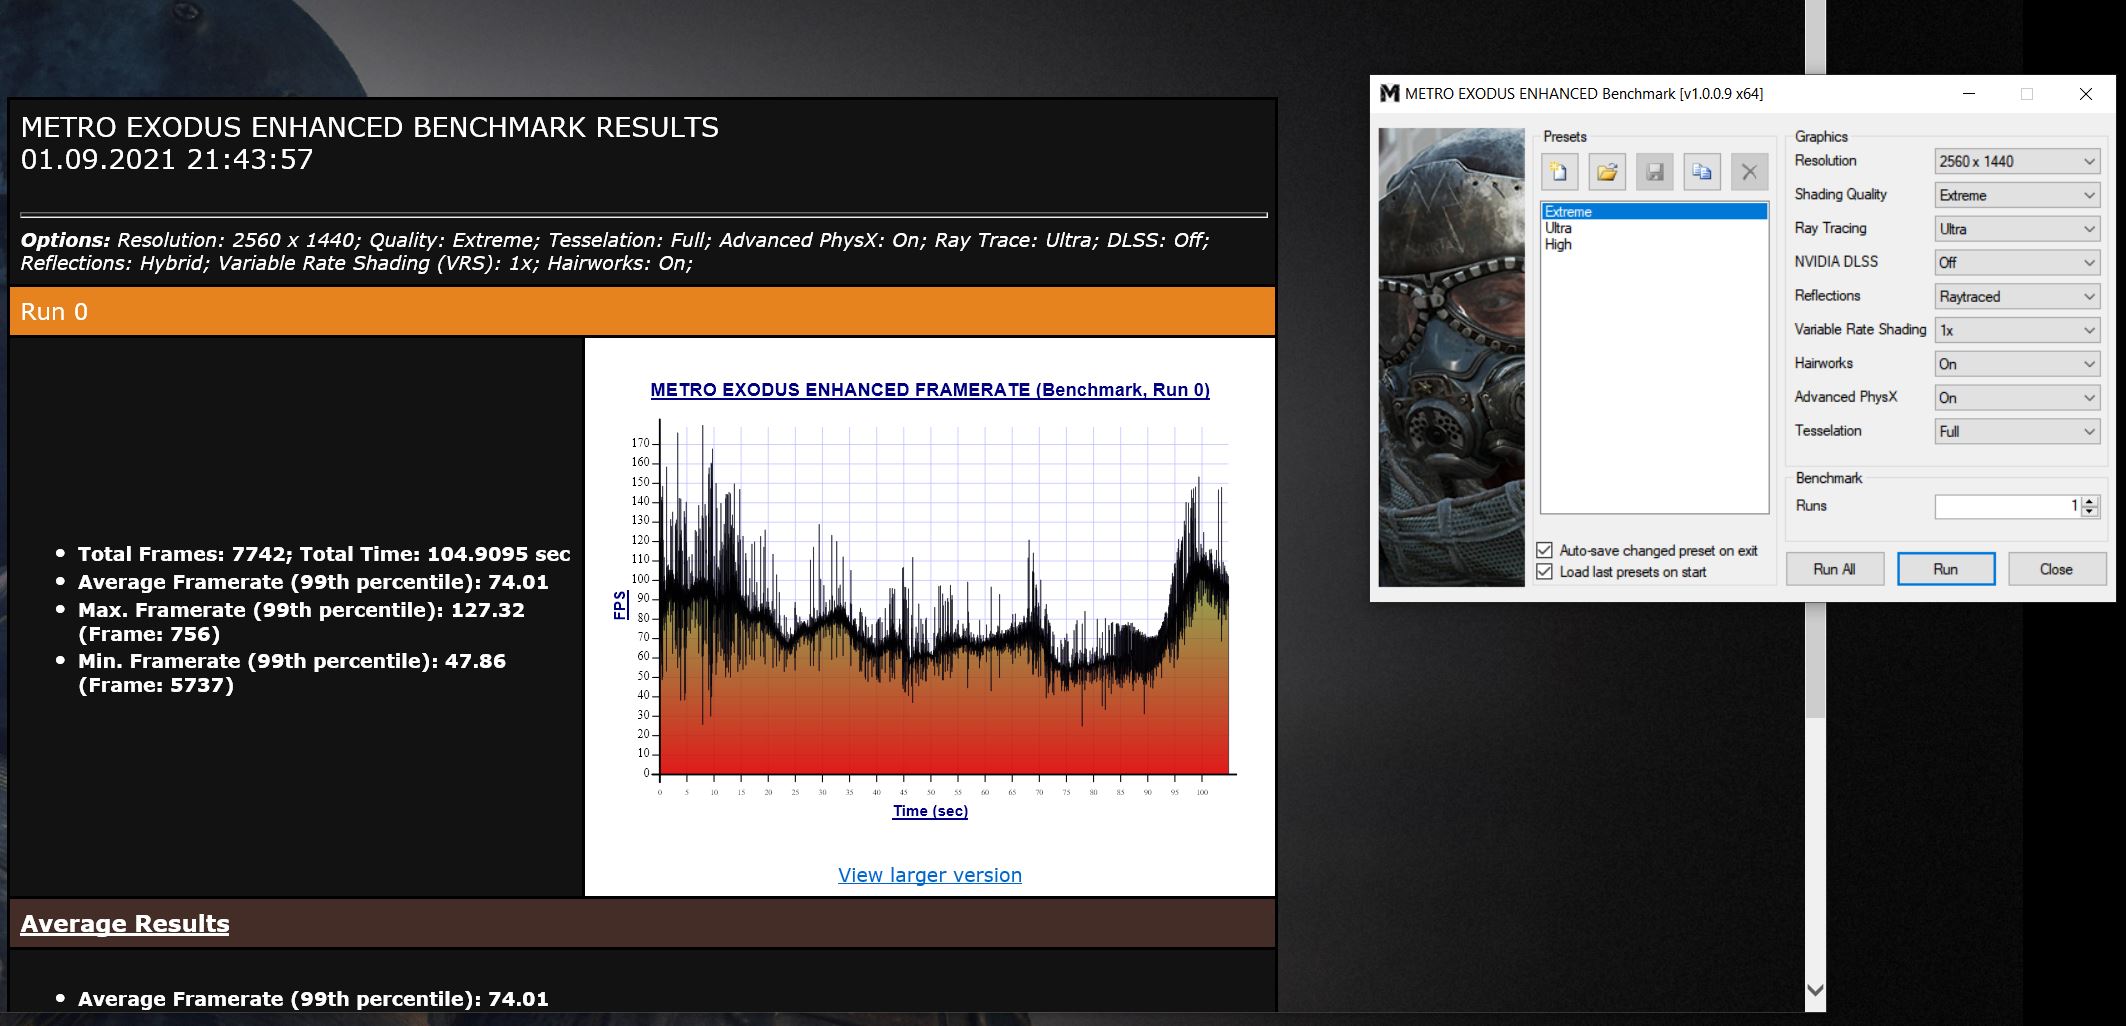
Task: Decrease Runs with the spinner down arrow
Action: pyautogui.click(x=2090, y=512)
